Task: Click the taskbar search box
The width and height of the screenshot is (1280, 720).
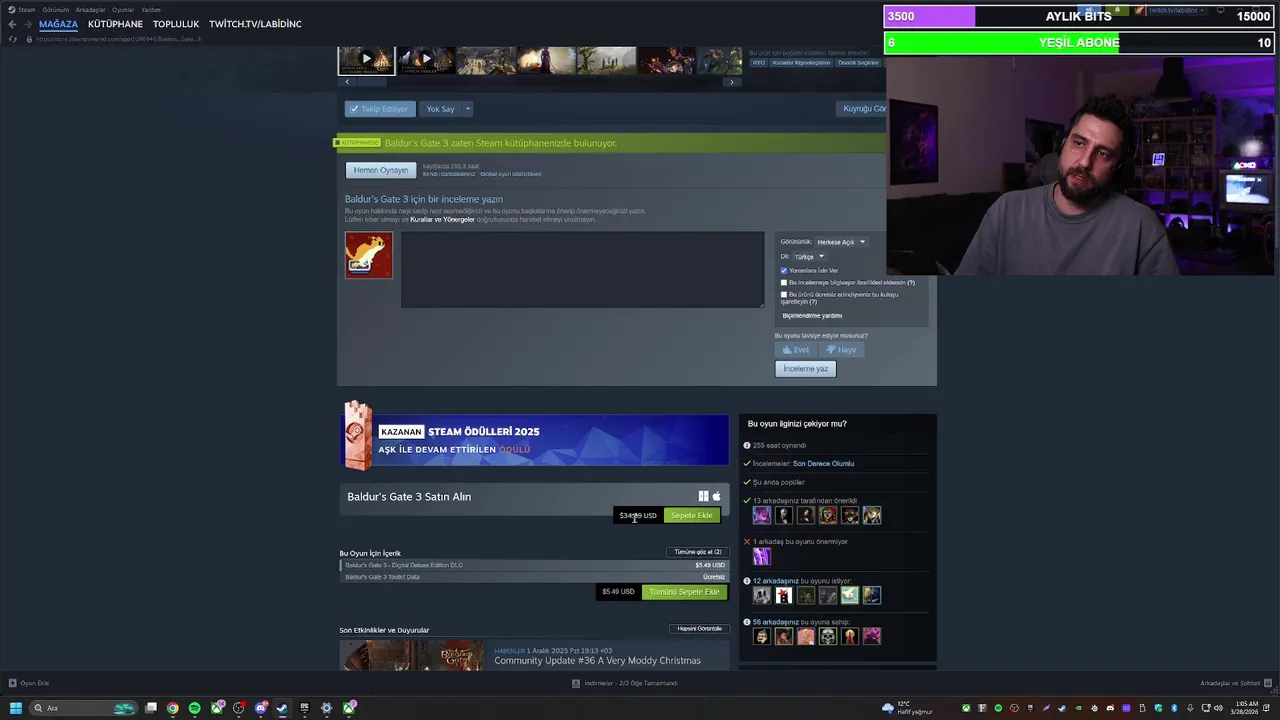Action: (x=83, y=708)
